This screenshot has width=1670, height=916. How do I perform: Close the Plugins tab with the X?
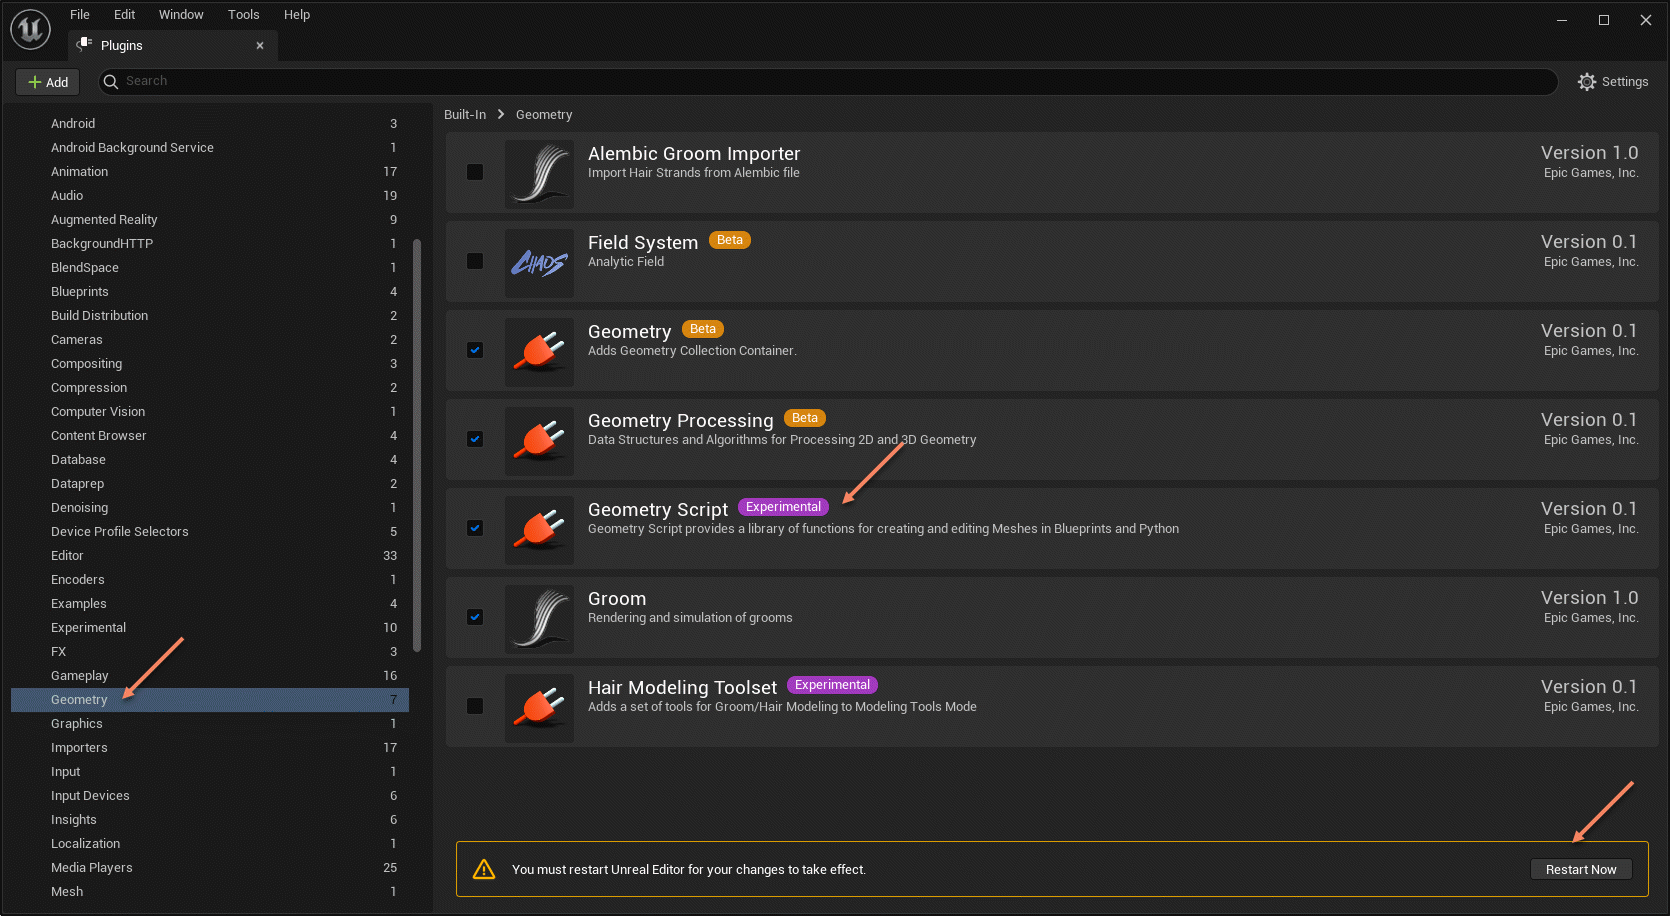pyautogui.click(x=260, y=46)
